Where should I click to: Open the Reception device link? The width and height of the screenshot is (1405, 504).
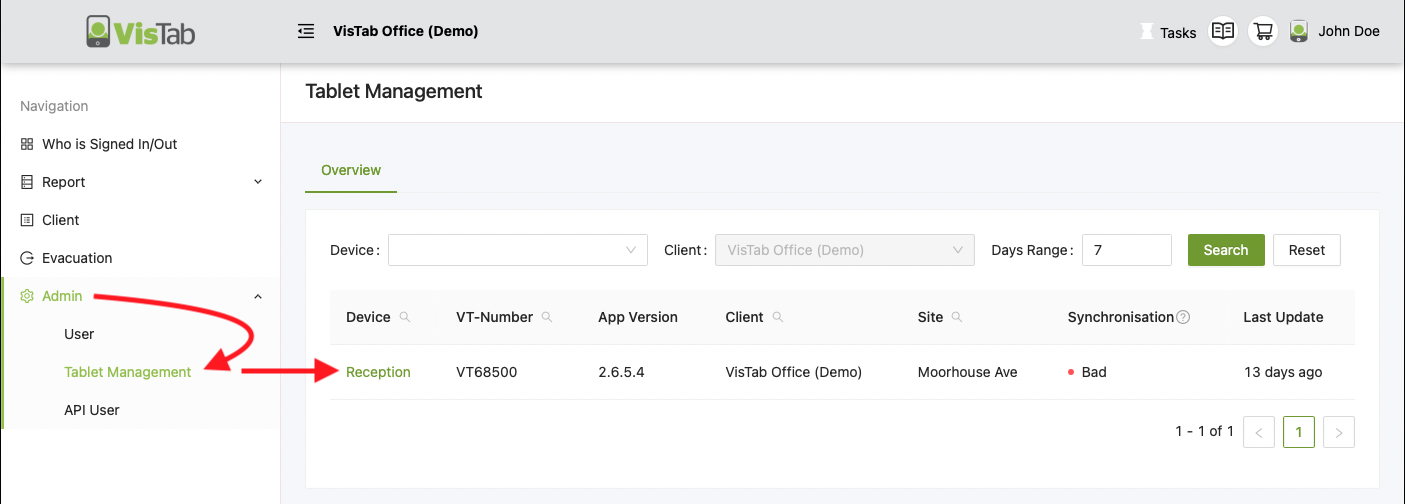click(x=378, y=372)
